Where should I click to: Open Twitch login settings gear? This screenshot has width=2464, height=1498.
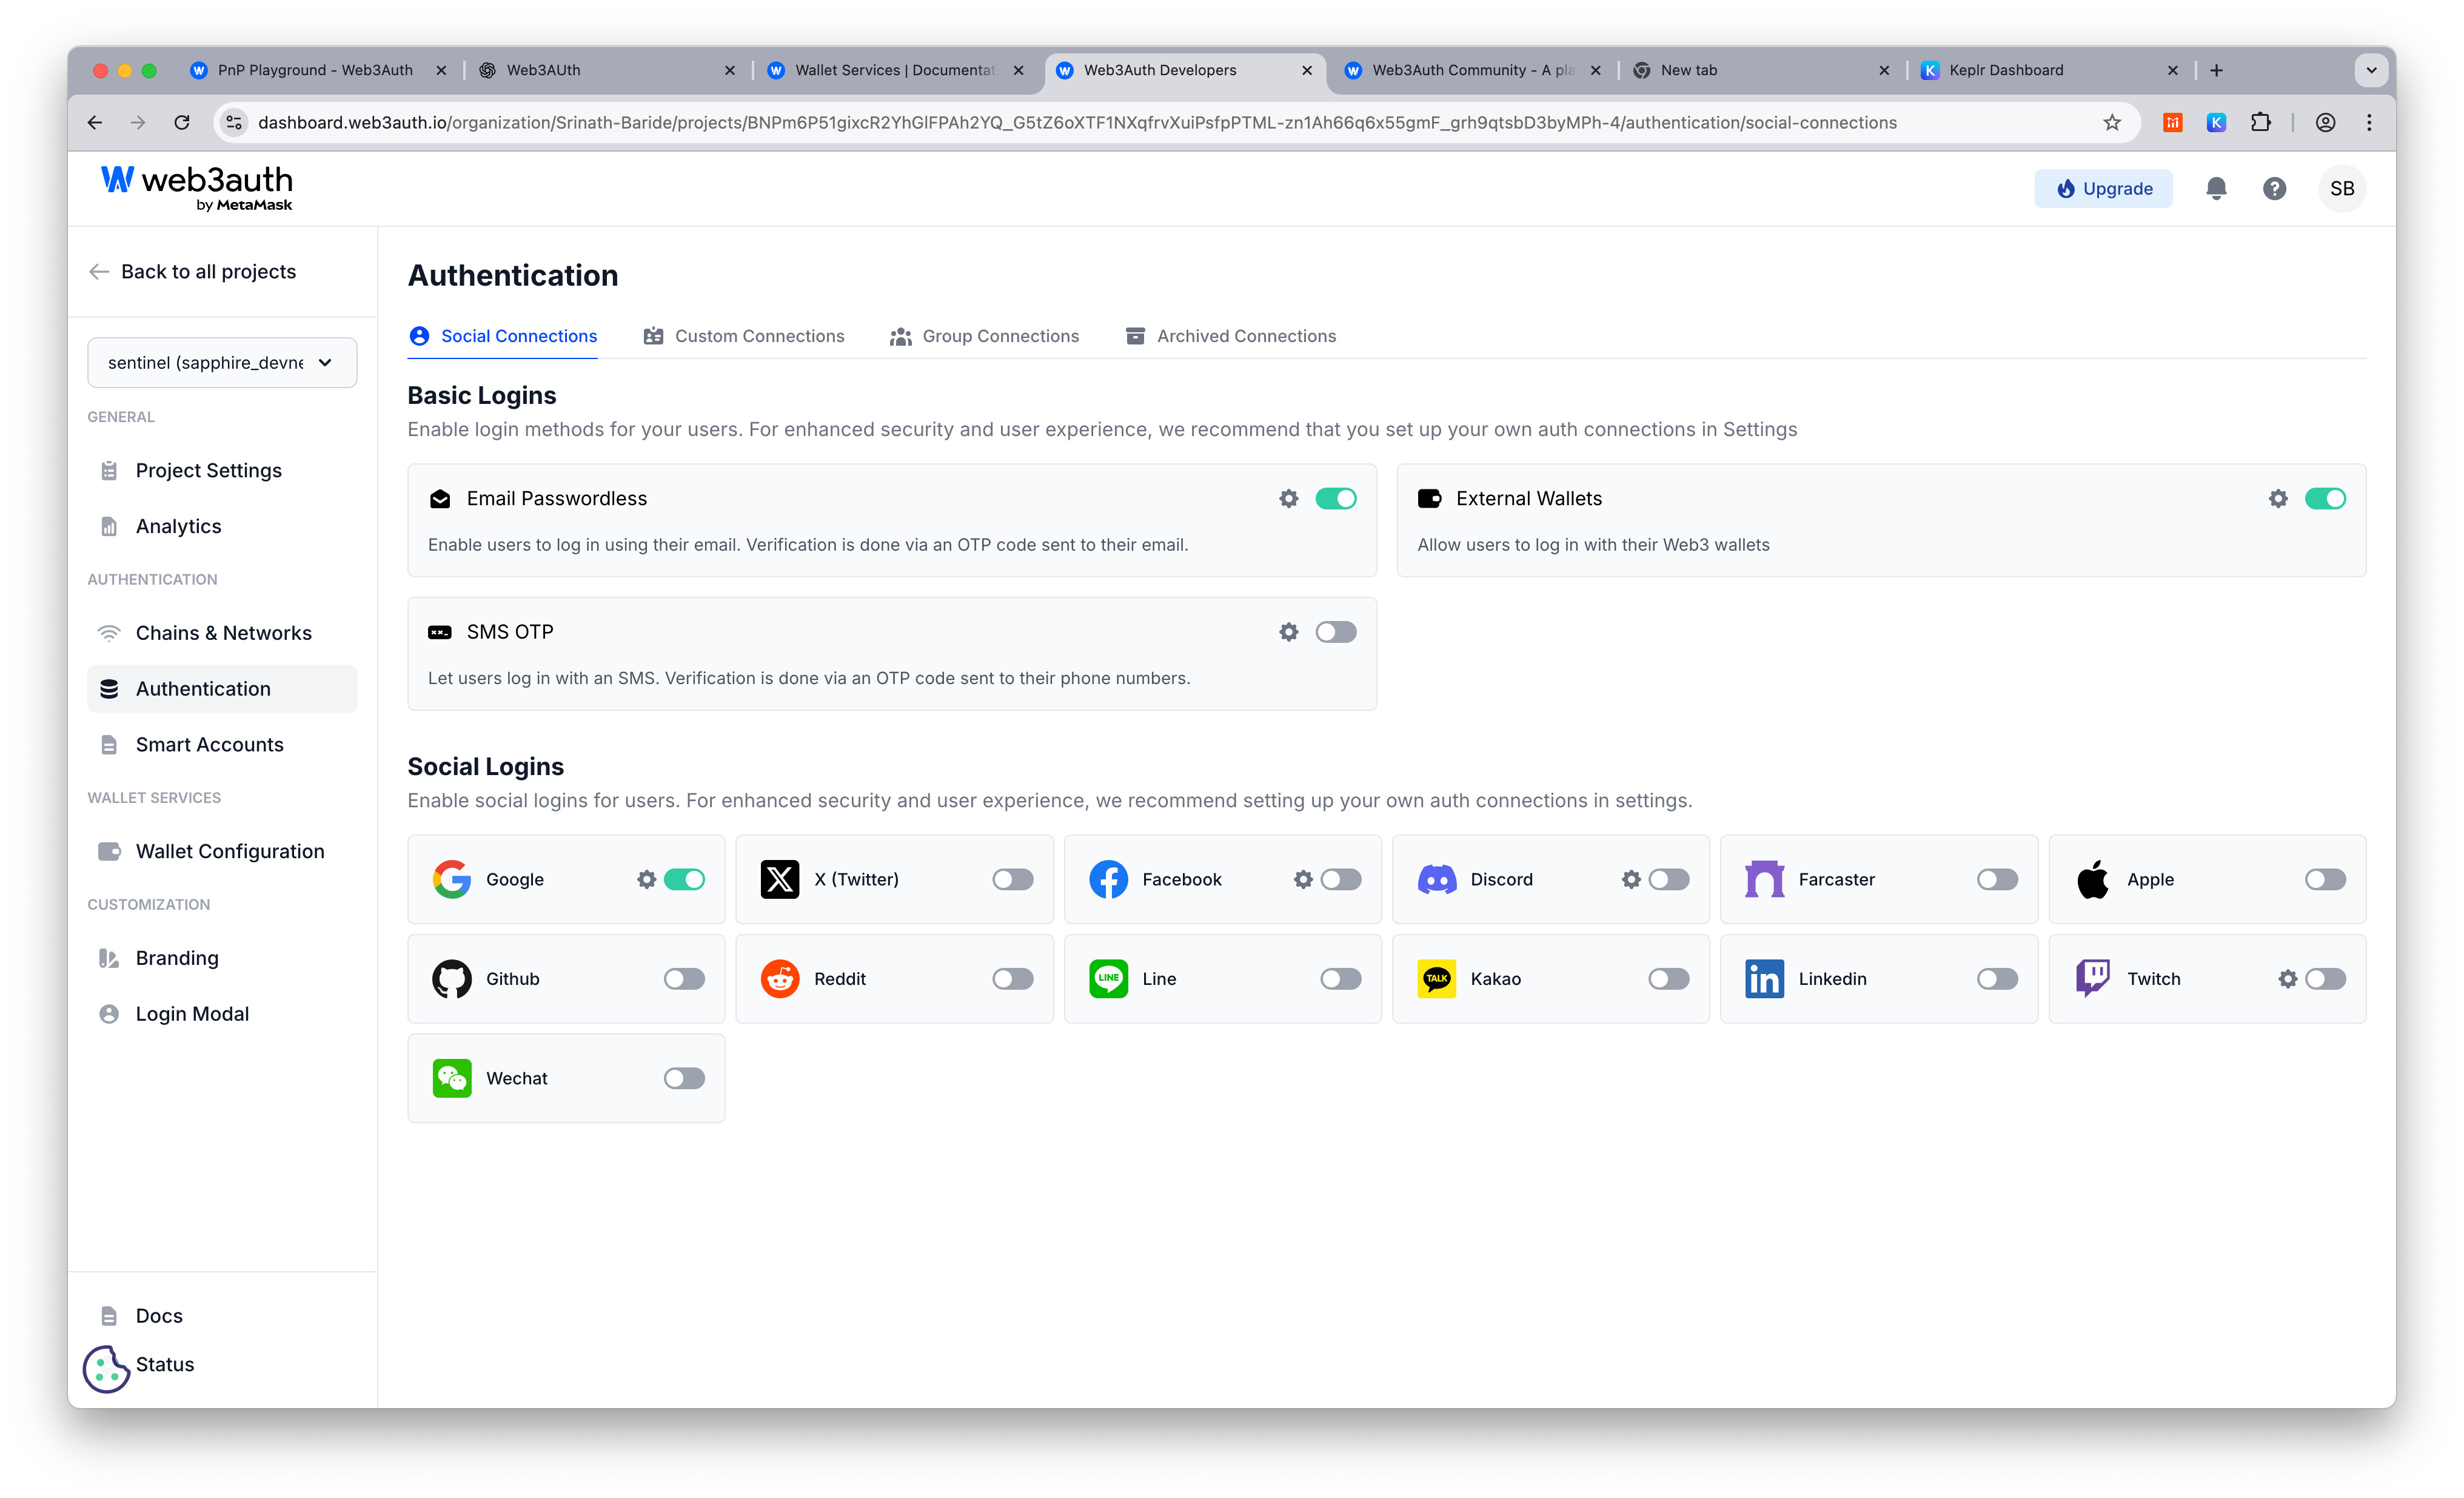tap(2288, 979)
